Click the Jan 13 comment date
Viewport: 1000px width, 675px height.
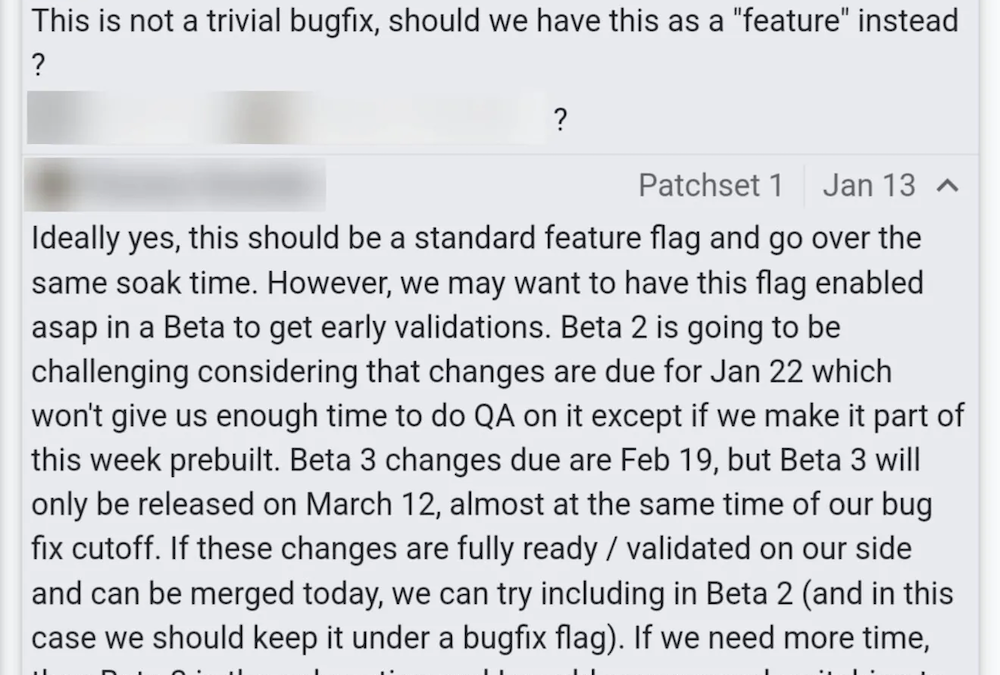click(868, 186)
